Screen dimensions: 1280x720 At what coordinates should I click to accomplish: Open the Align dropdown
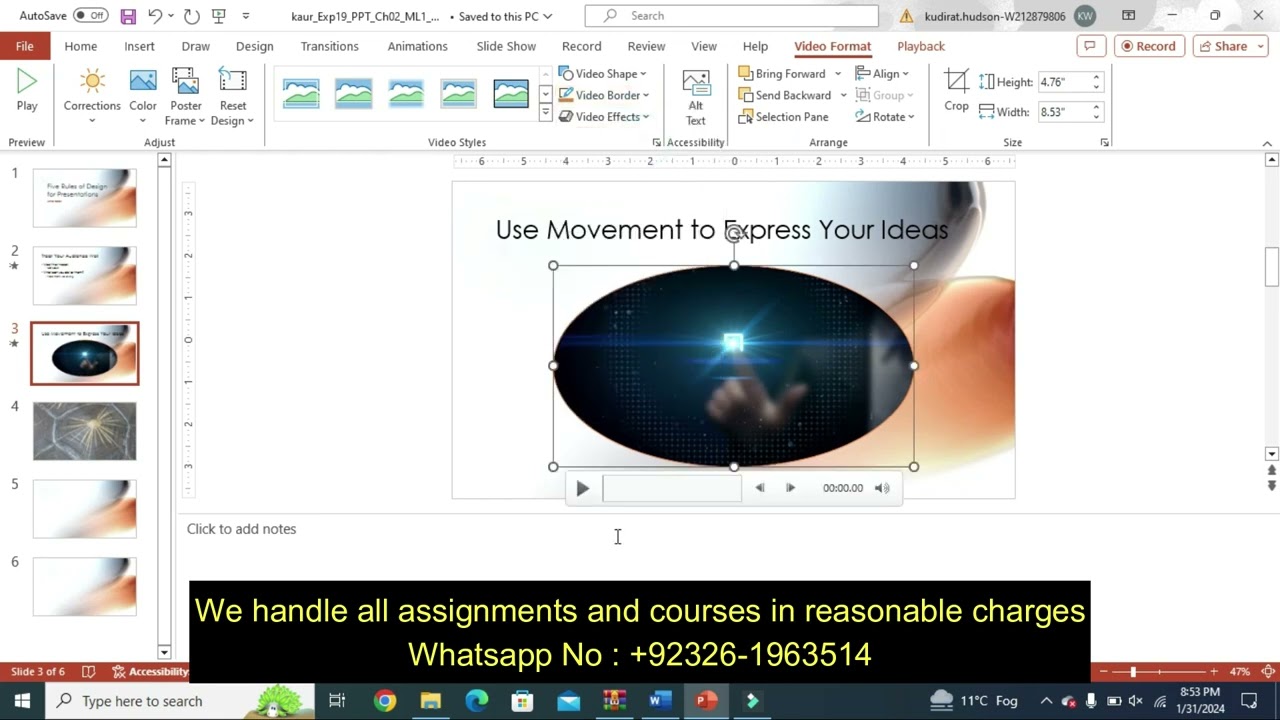click(882, 74)
